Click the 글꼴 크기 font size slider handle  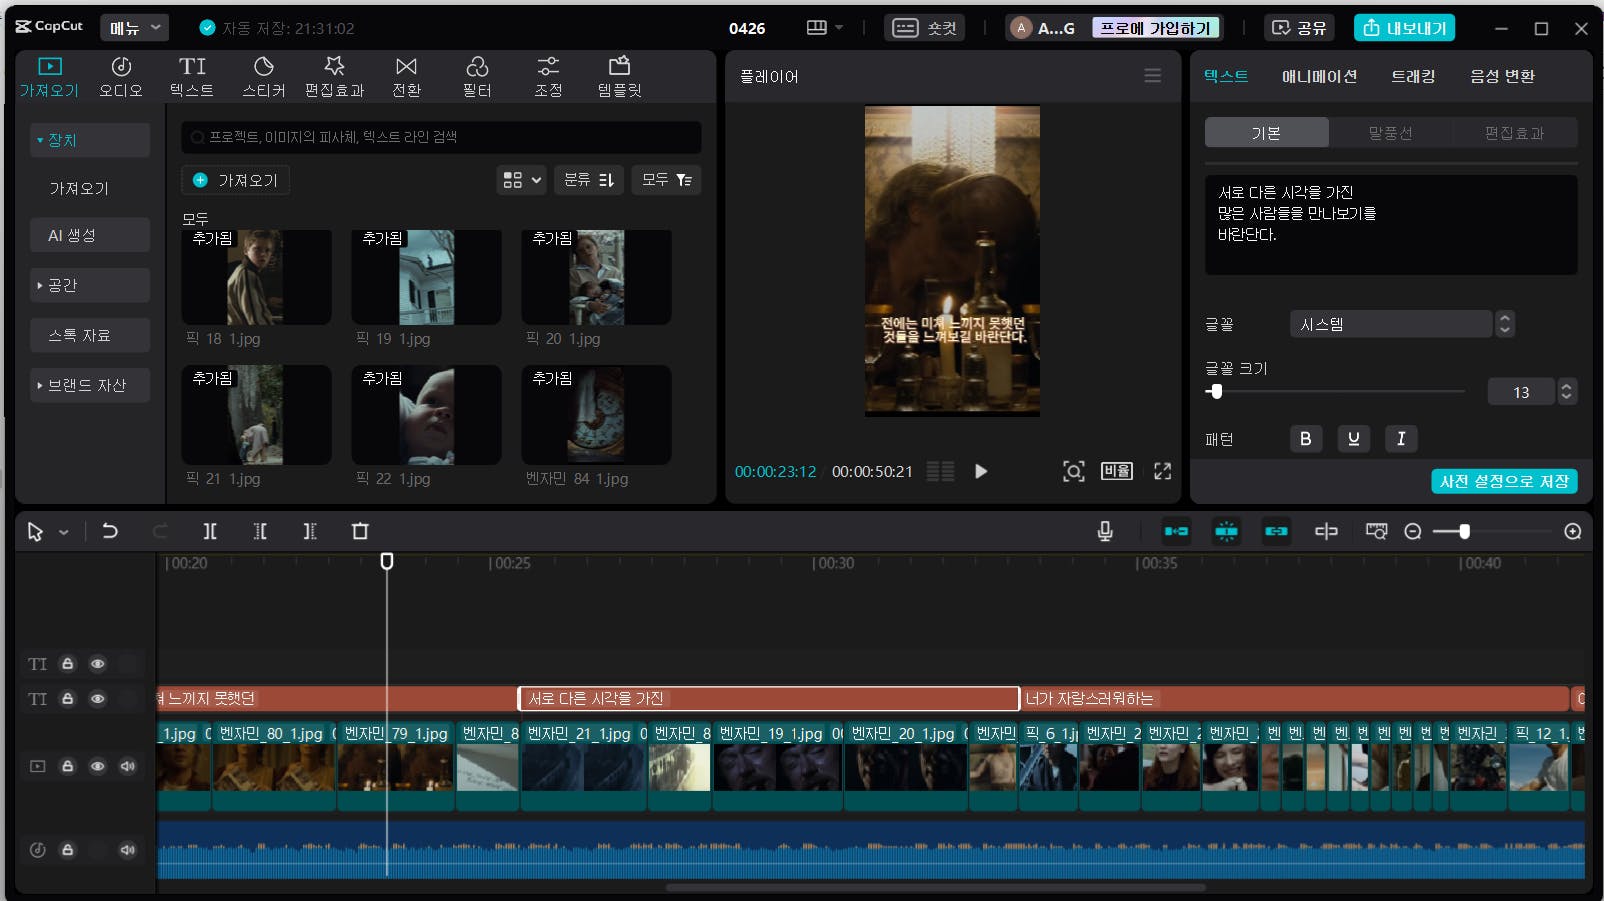[1216, 392]
